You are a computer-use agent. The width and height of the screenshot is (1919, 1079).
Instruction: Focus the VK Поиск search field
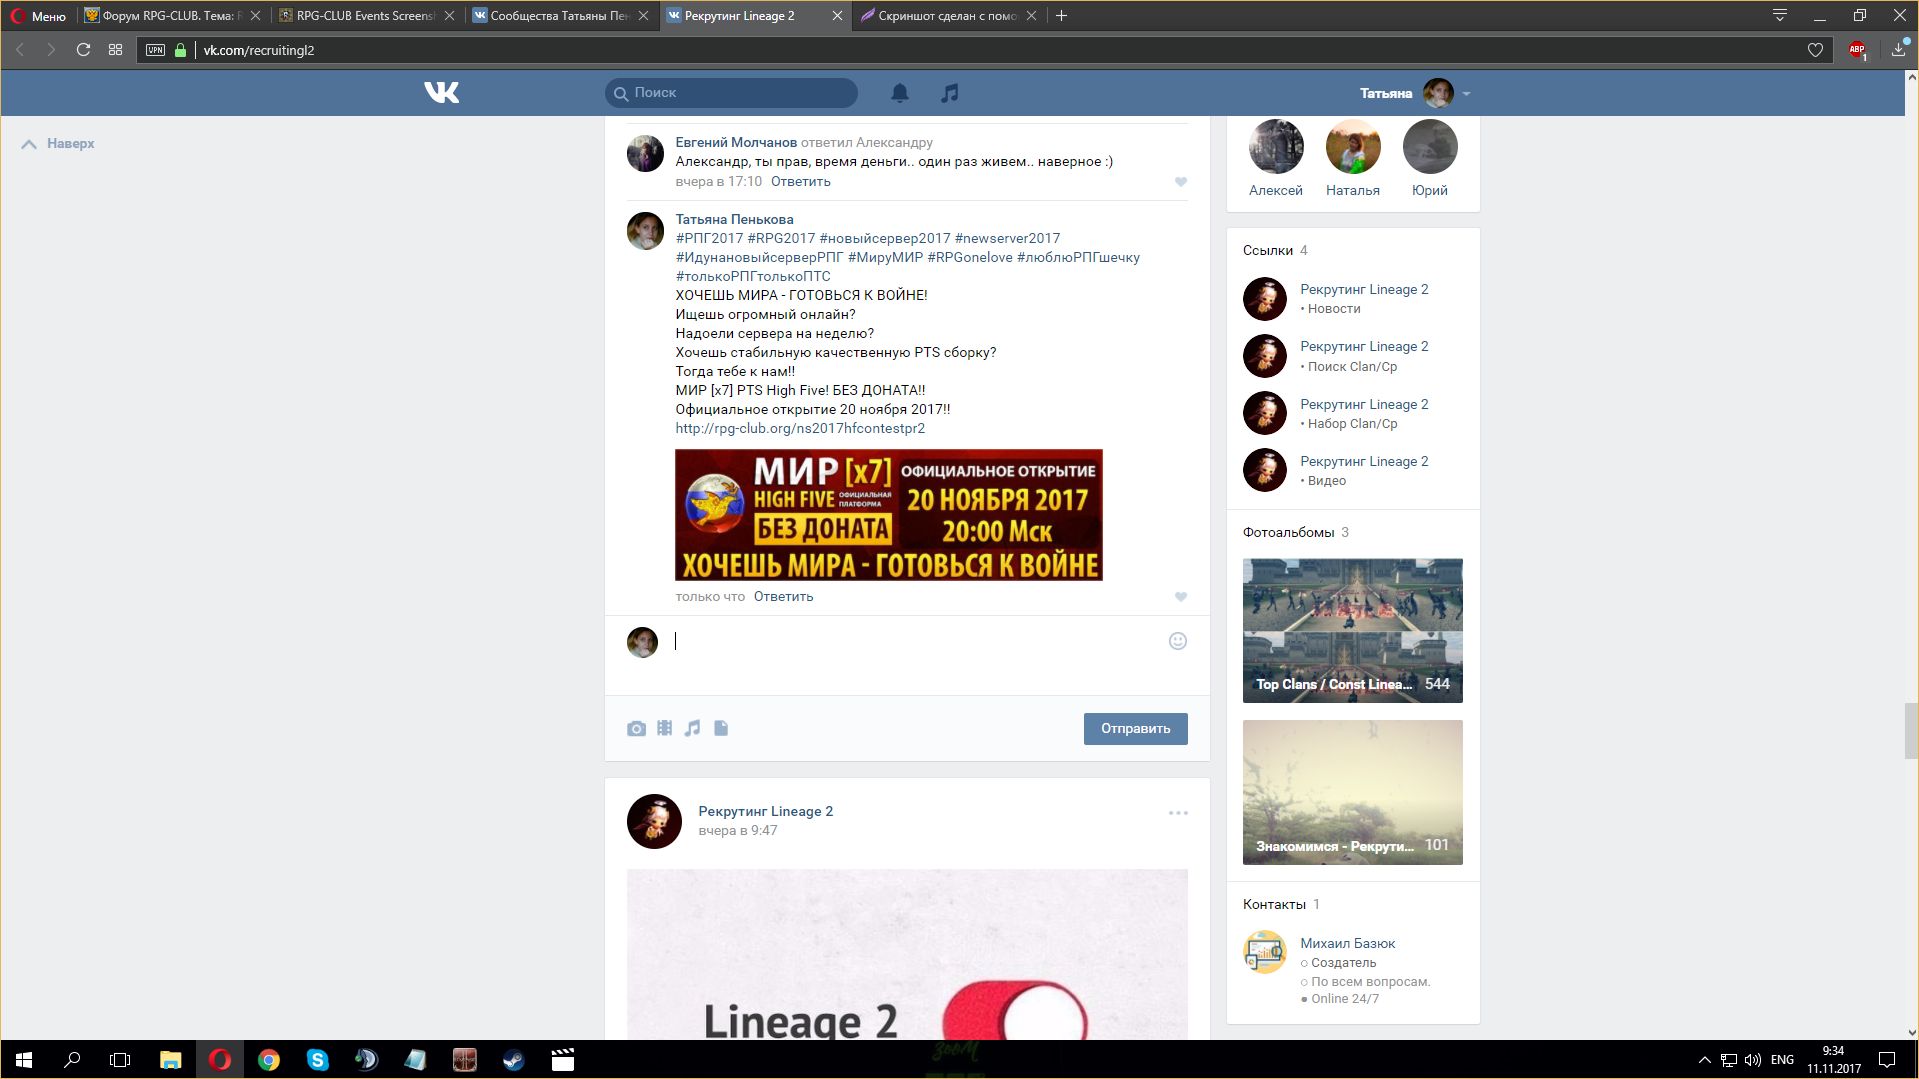[x=731, y=93]
